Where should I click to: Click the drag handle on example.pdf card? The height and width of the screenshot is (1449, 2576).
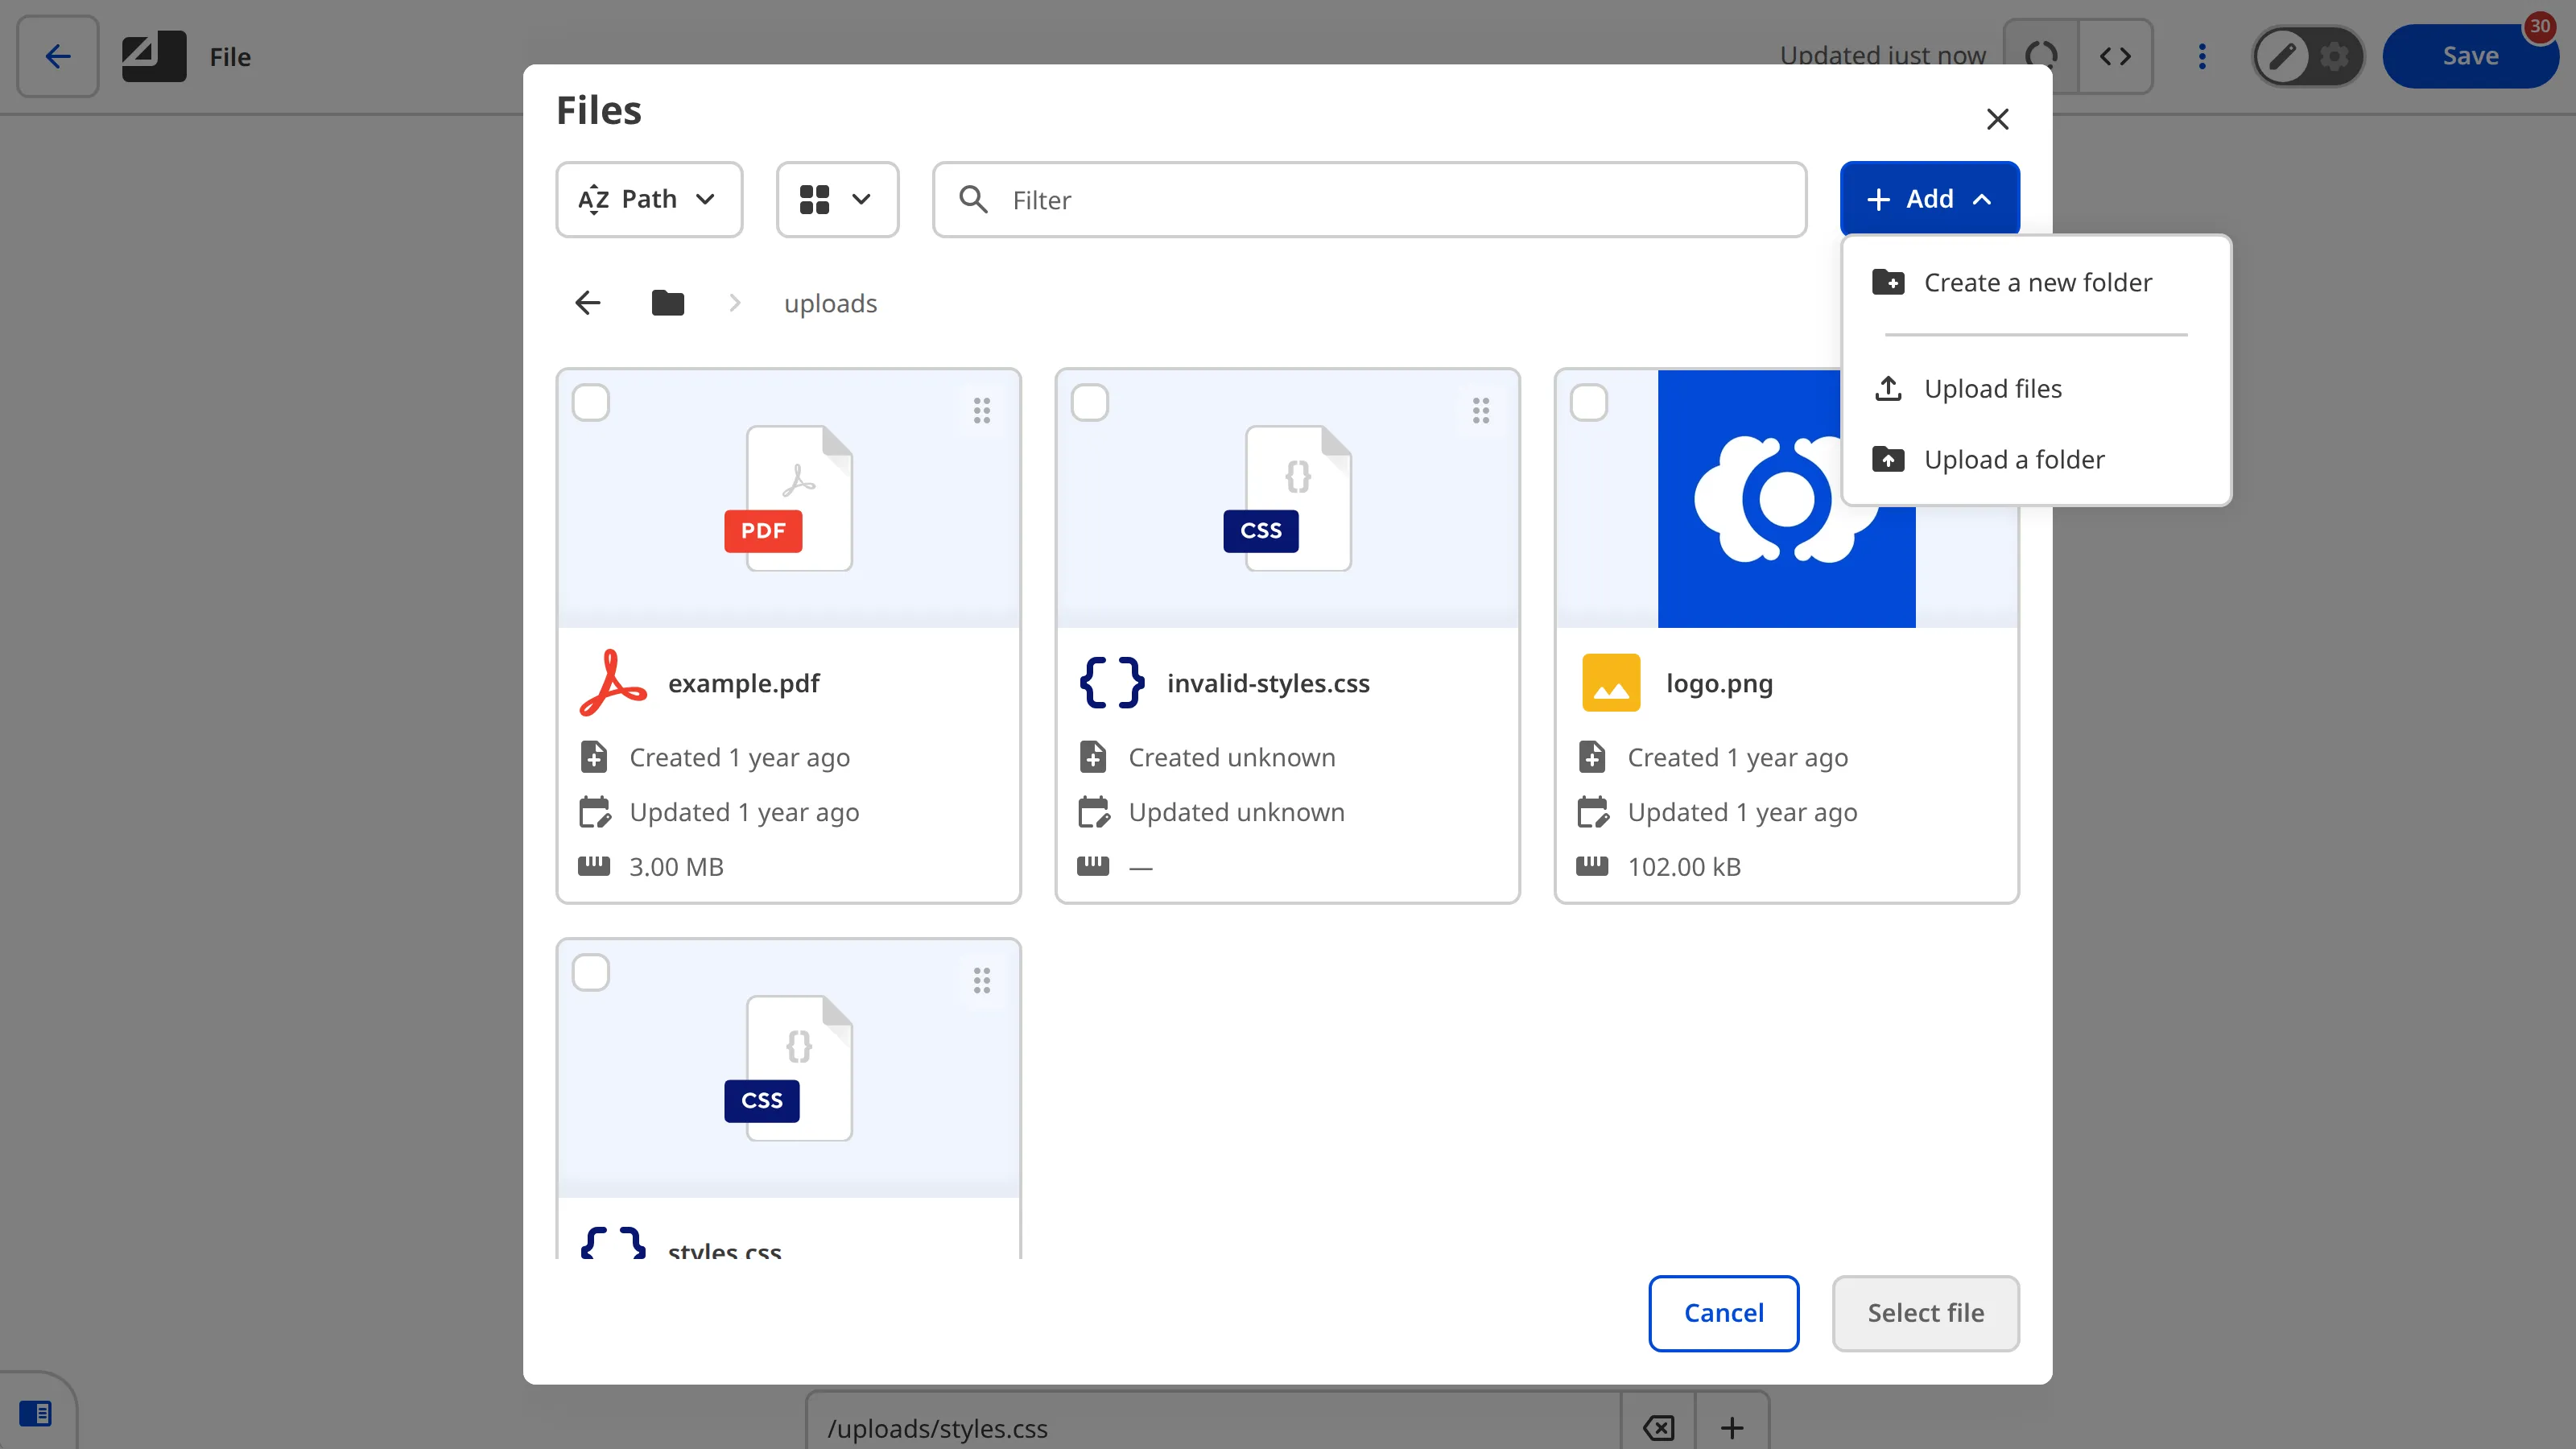[981, 410]
